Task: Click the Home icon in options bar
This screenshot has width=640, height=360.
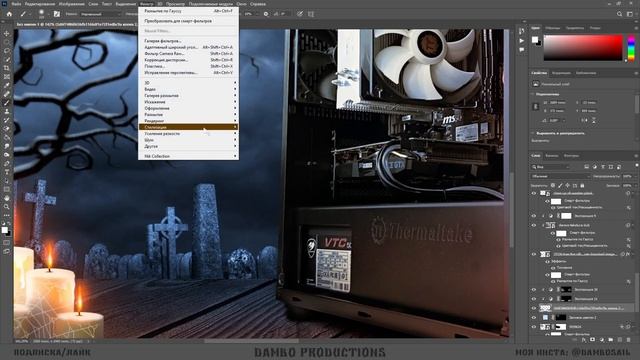Action: [9, 14]
